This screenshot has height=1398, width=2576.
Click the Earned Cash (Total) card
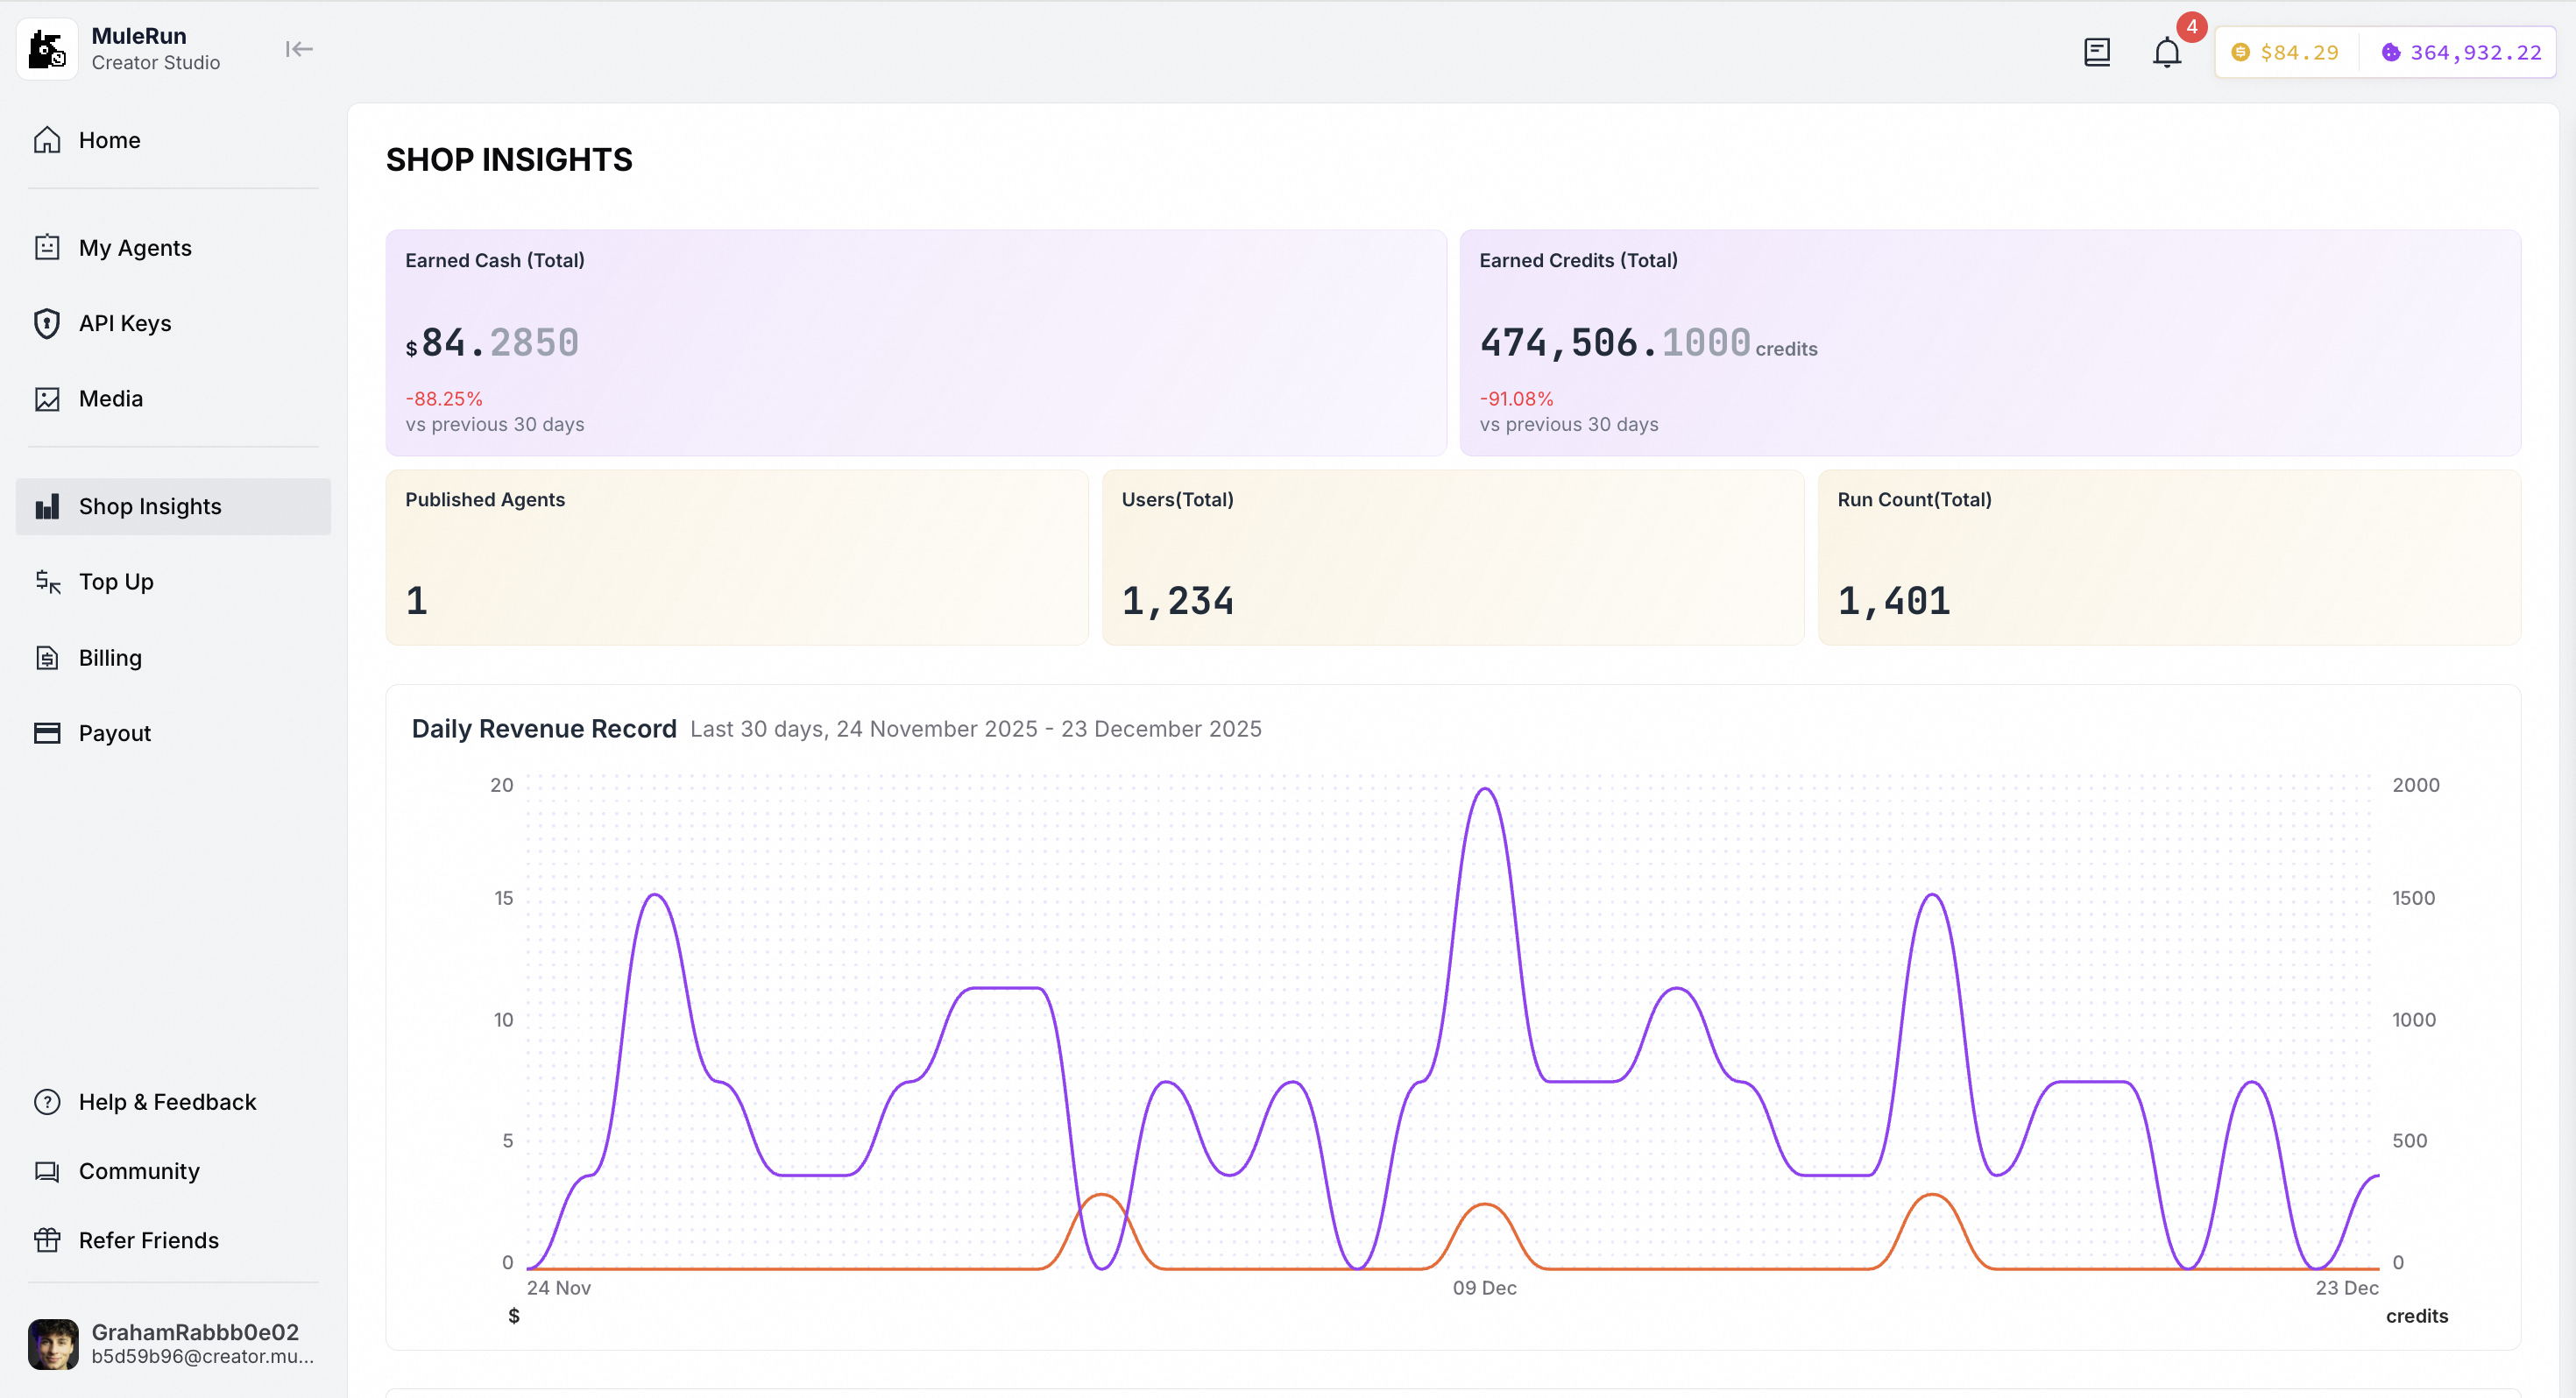pos(915,342)
